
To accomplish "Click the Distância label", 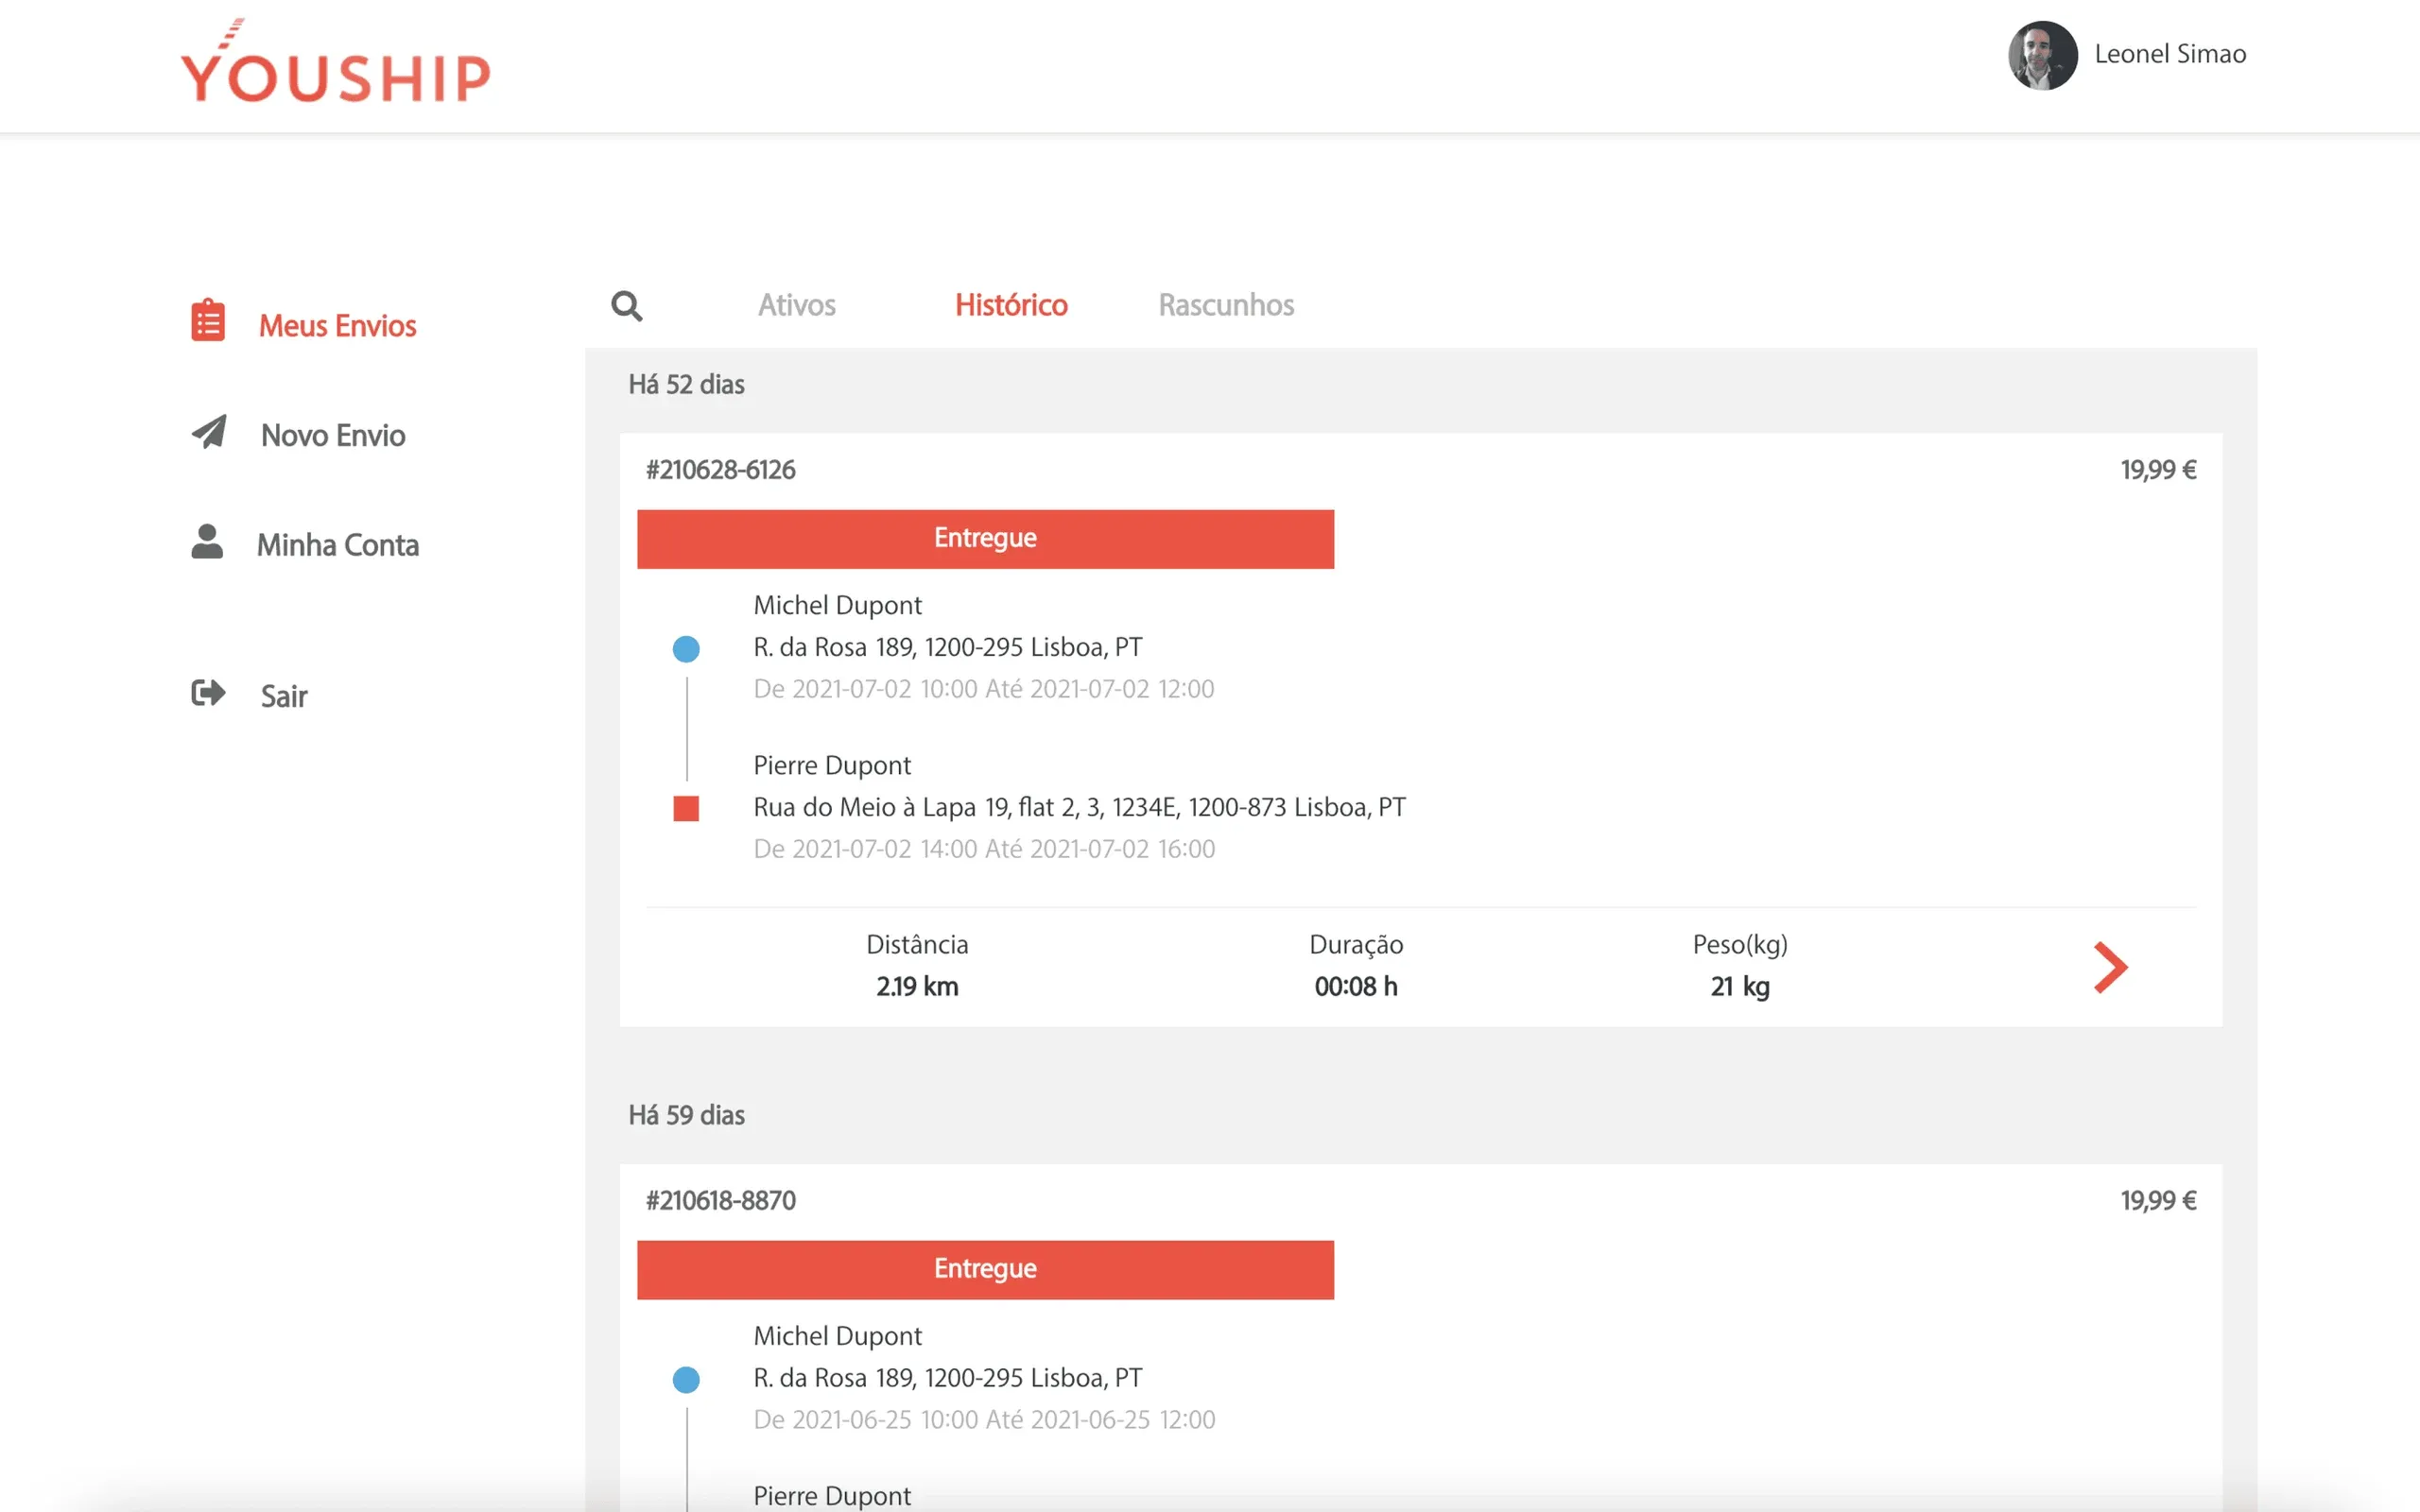I will pos(917,945).
